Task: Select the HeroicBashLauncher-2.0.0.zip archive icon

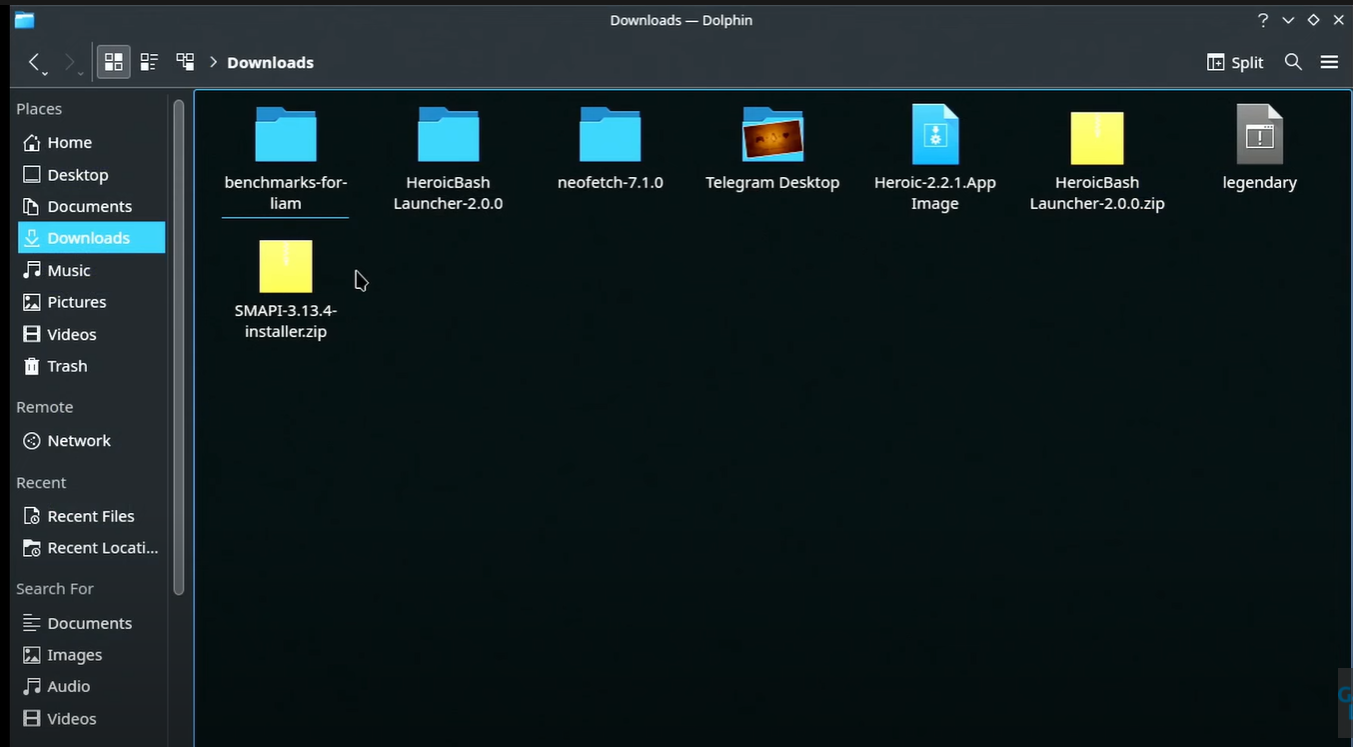Action: pos(1097,136)
